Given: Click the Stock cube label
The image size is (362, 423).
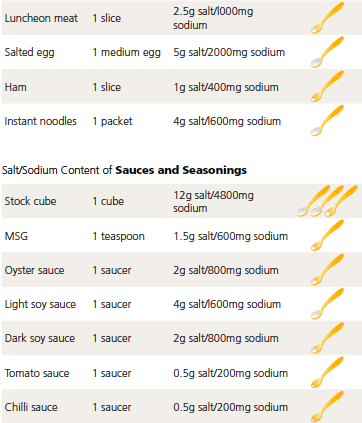Looking at the screenshot, I should point(30,201).
